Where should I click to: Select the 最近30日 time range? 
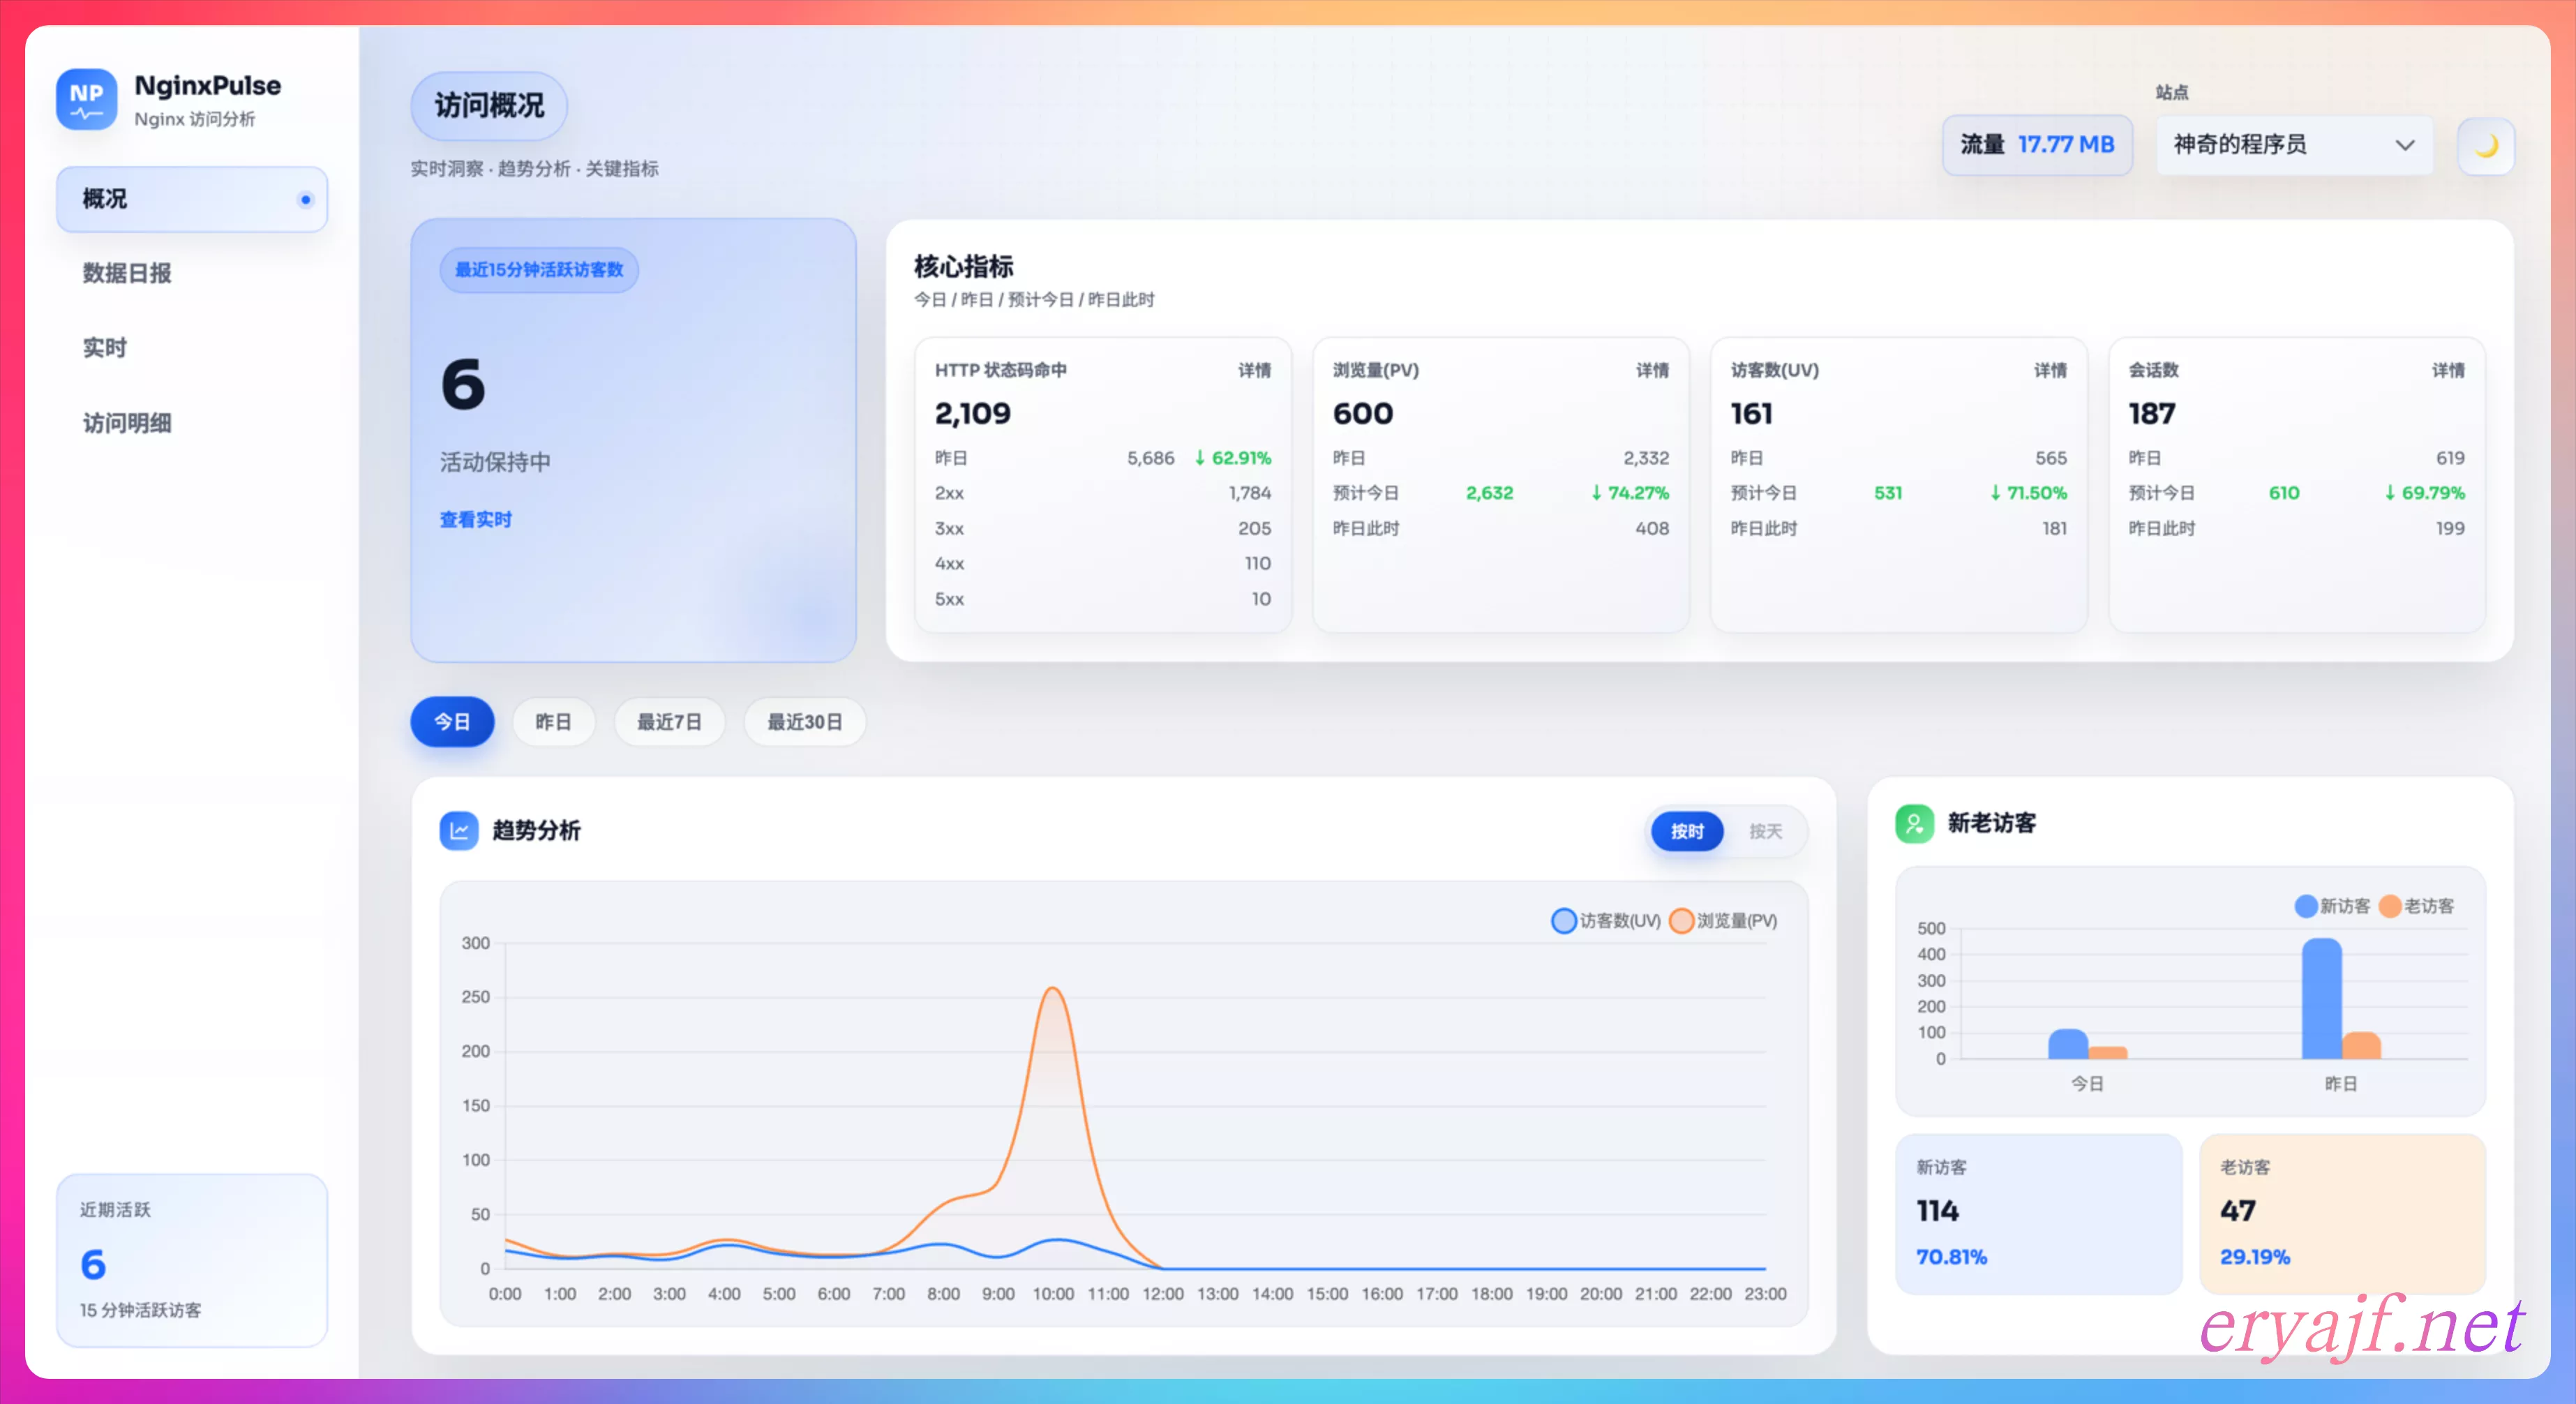(804, 722)
